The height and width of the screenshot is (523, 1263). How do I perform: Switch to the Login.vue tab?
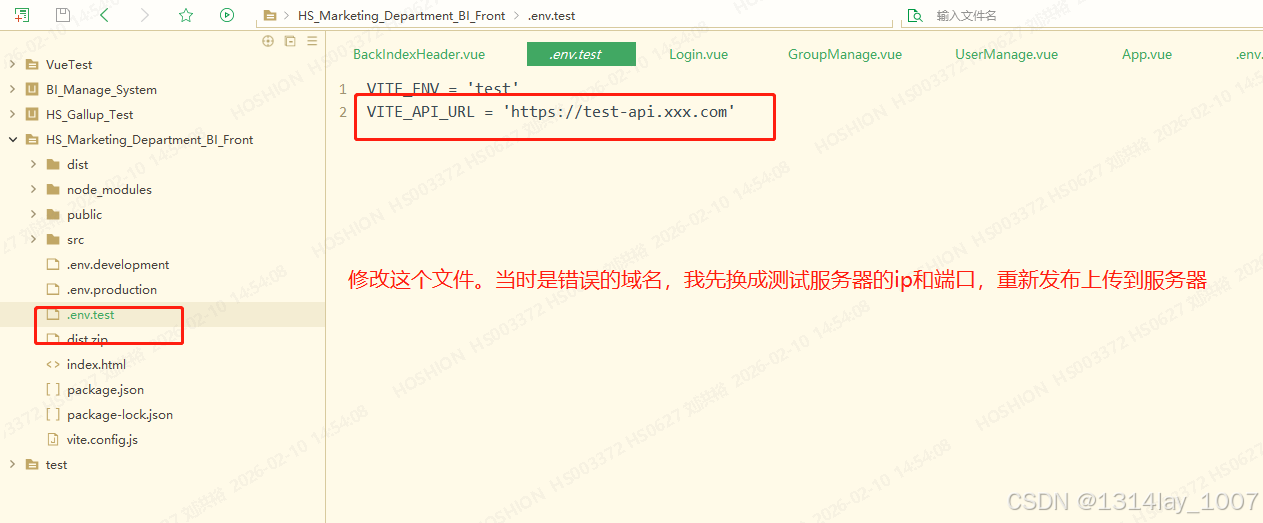pyautogui.click(x=698, y=54)
